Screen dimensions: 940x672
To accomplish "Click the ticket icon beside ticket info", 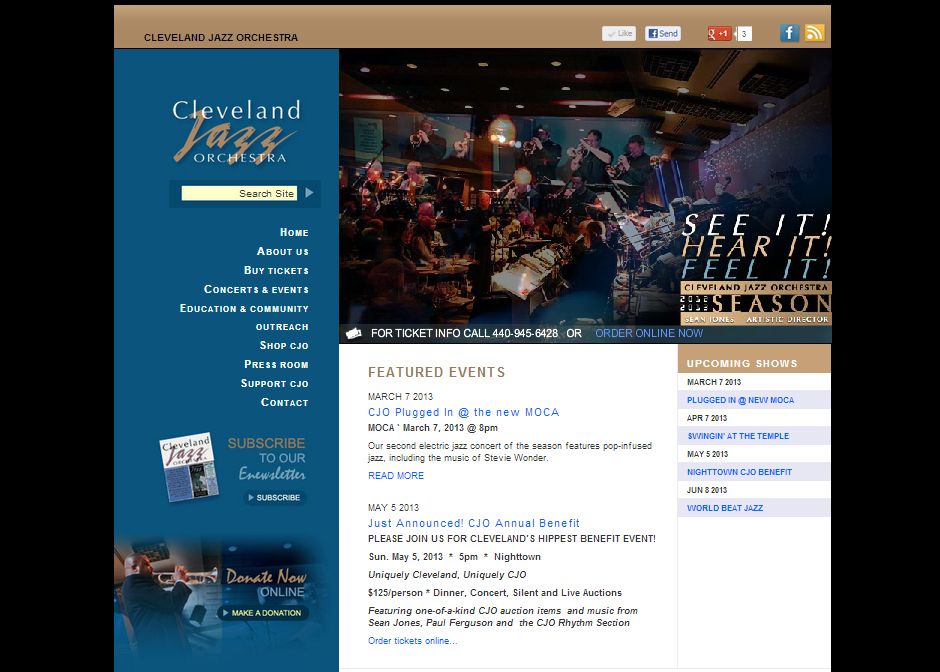I will point(354,333).
